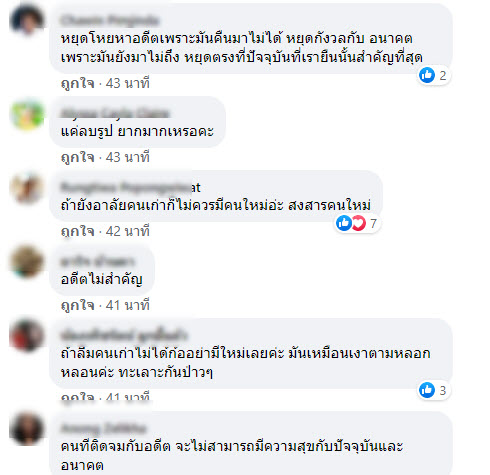This screenshot has height=475, width=490.
Task: Open avatar of the last commenter
Action: 26,429
